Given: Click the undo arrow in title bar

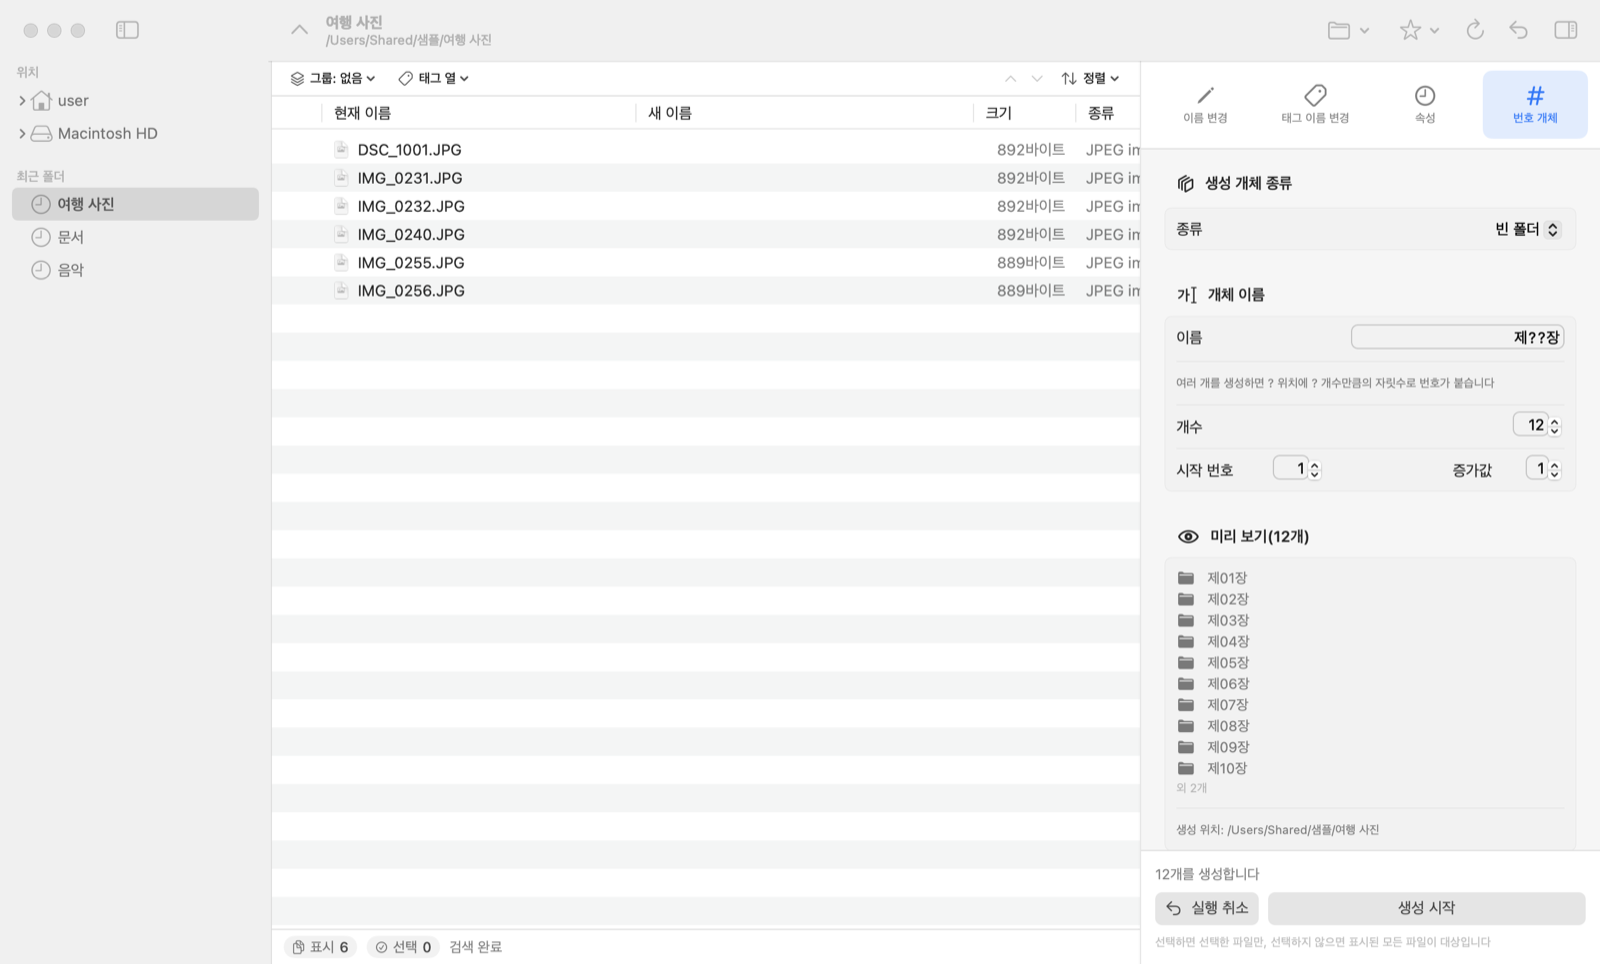Looking at the screenshot, I should [x=1518, y=30].
